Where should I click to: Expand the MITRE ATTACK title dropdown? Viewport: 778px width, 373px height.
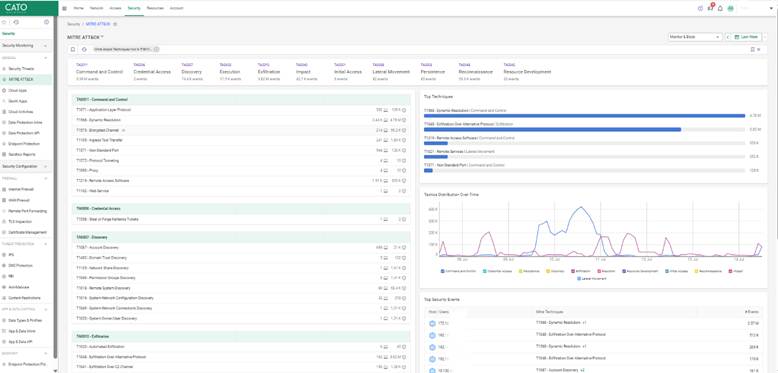[x=102, y=37]
